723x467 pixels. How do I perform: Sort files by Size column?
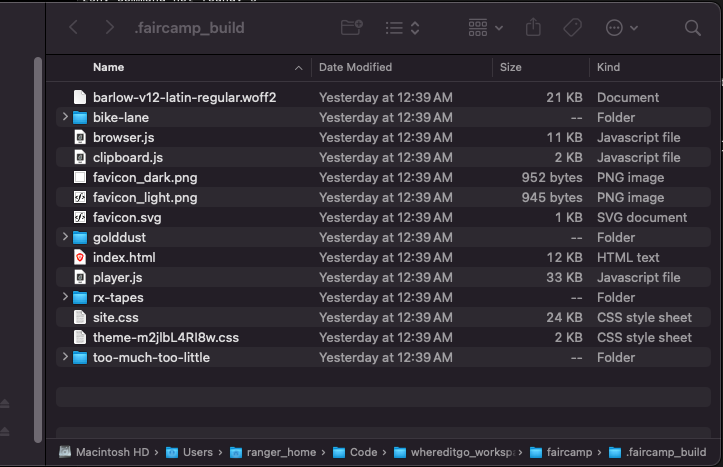click(511, 67)
